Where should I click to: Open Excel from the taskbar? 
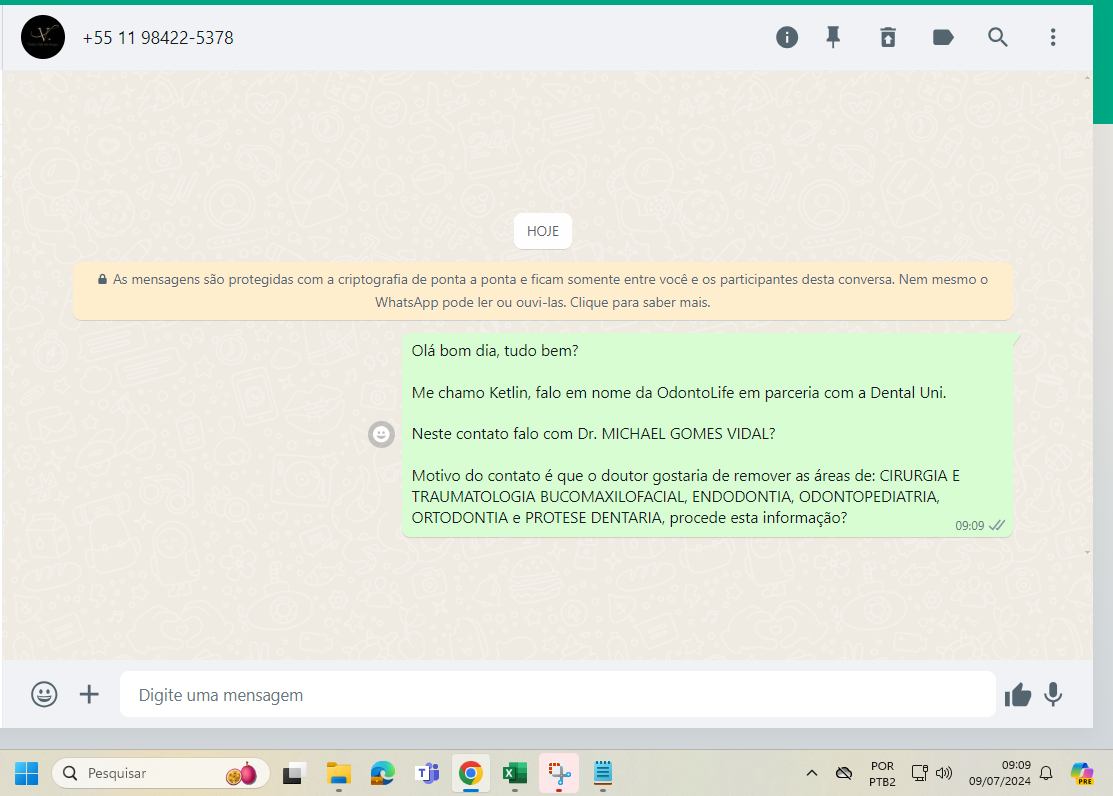pos(515,773)
